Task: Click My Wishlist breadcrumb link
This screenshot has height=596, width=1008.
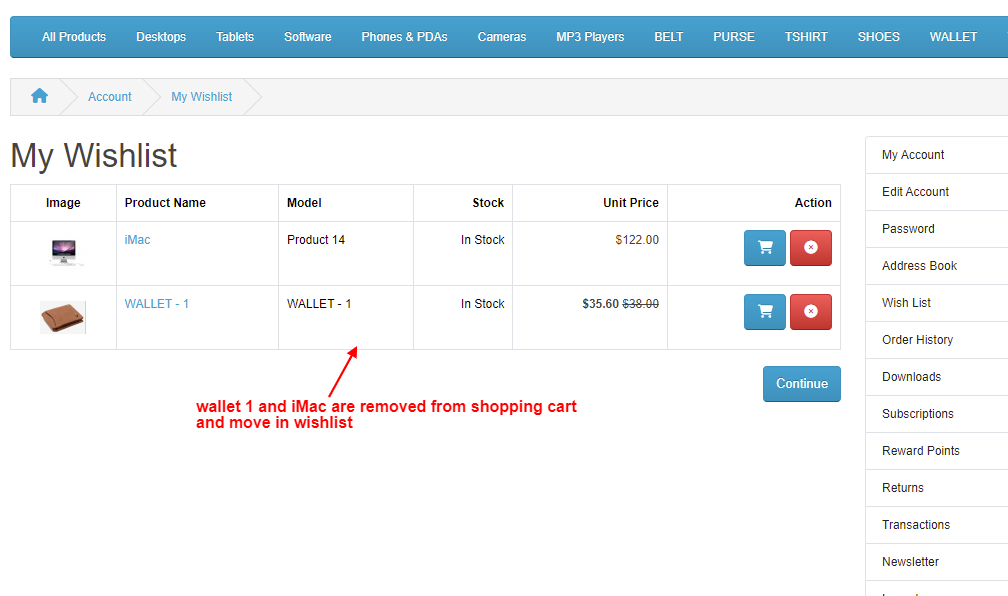Action: coord(201,96)
